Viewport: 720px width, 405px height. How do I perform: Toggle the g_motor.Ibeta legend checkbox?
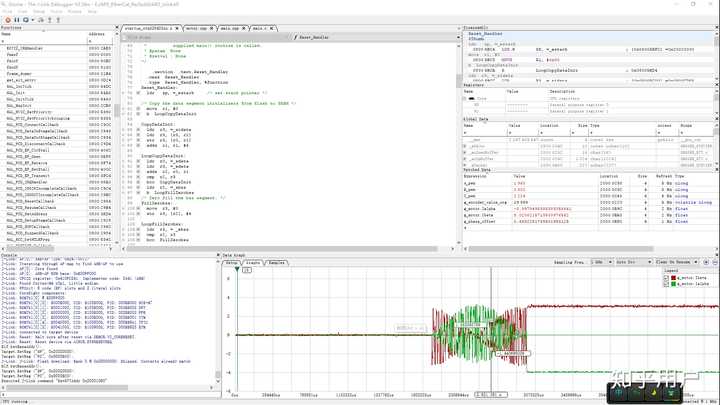[668, 277]
